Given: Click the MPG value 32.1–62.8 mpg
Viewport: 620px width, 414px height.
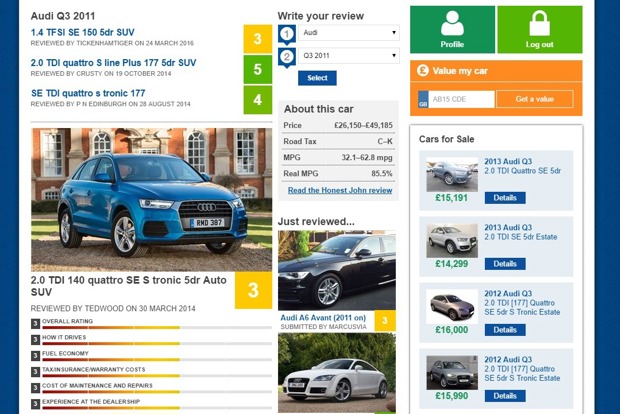Looking at the screenshot, I should pyautogui.click(x=367, y=157).
